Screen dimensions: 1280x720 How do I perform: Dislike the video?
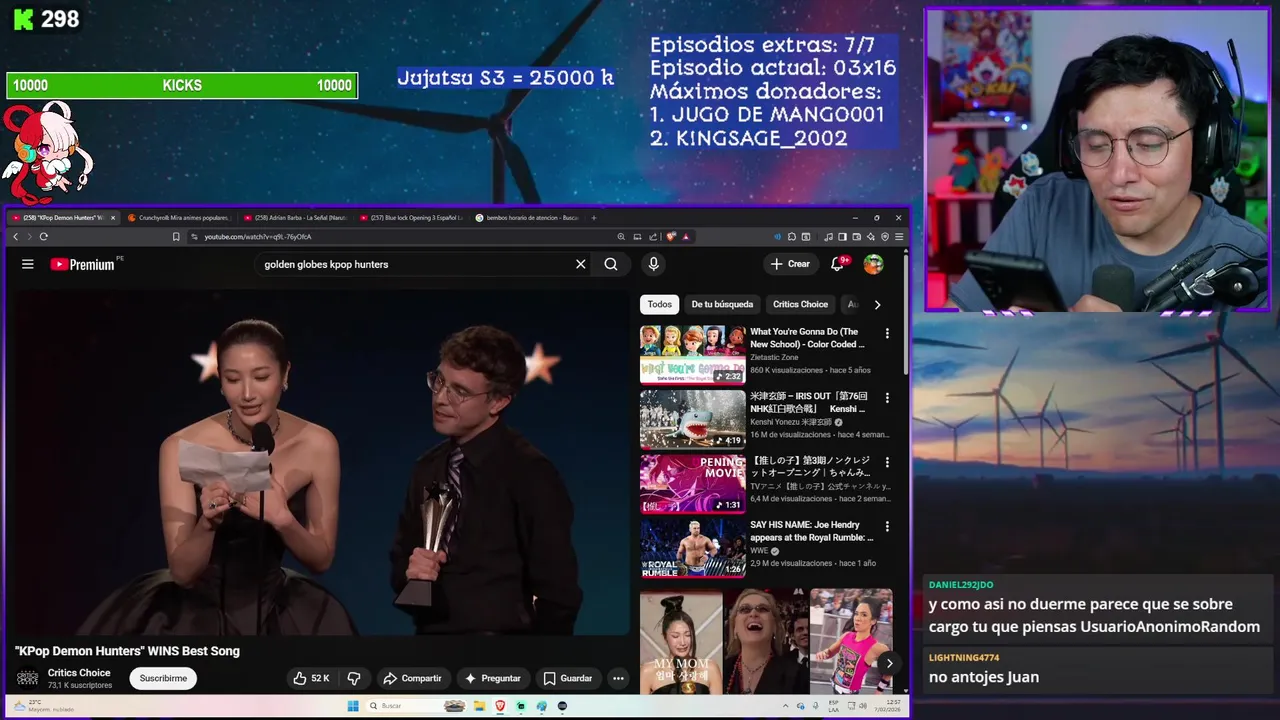(353, 678)
